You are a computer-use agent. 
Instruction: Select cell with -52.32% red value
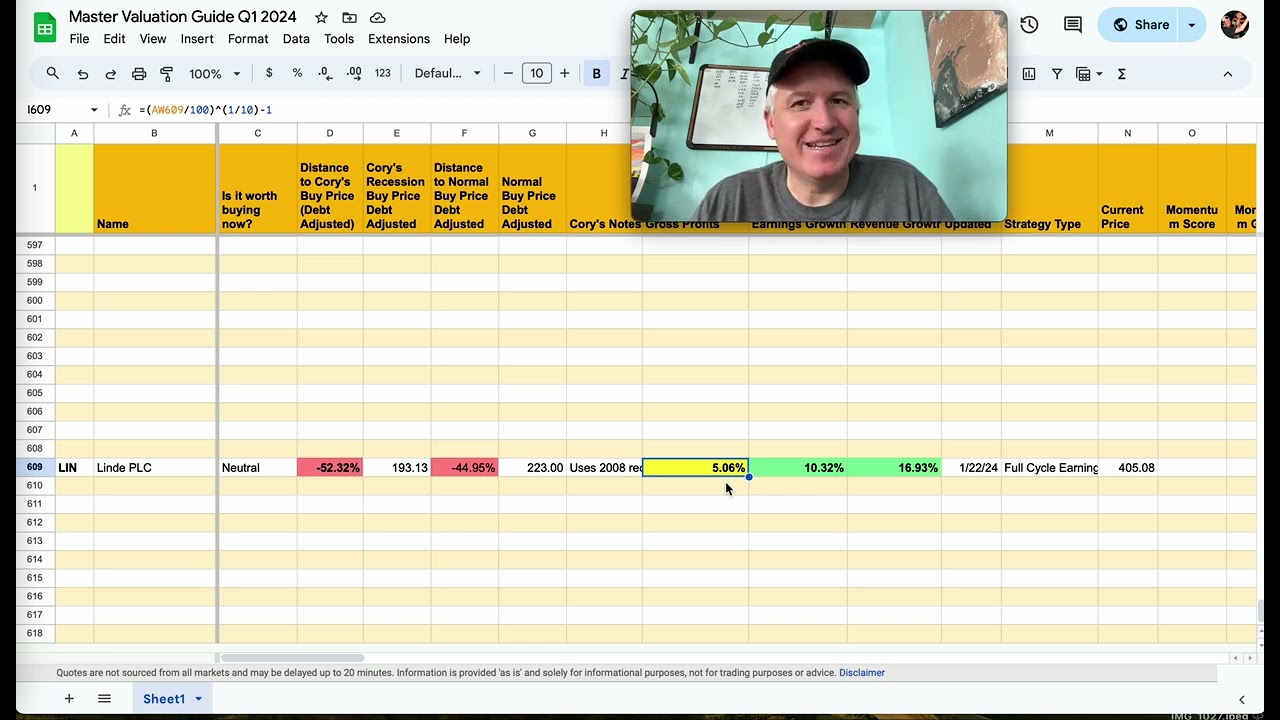click(x=330, y=468)
